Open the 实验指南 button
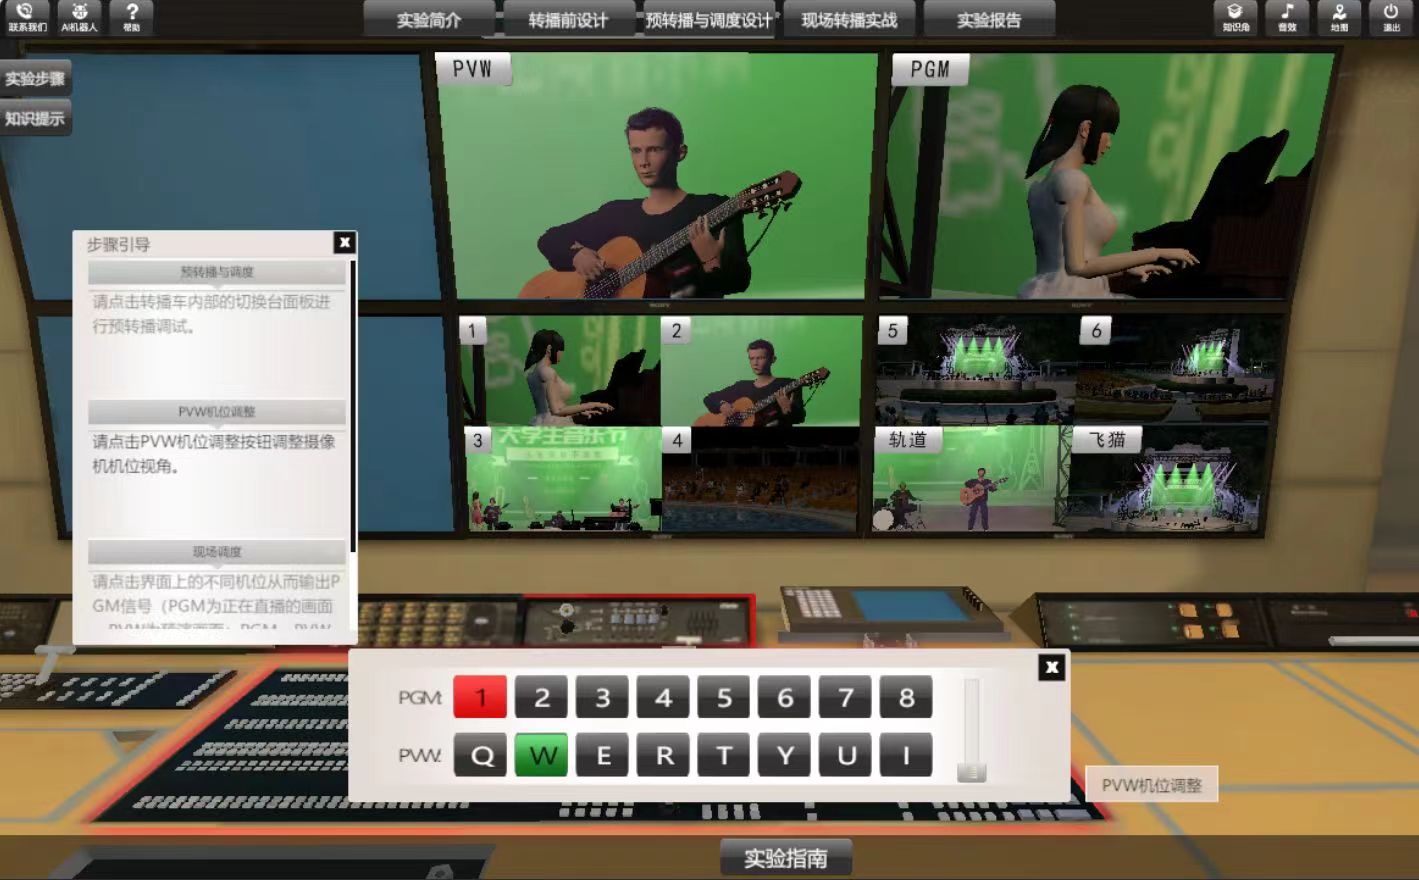The image size is (1419, 880). tap(785, 858)
